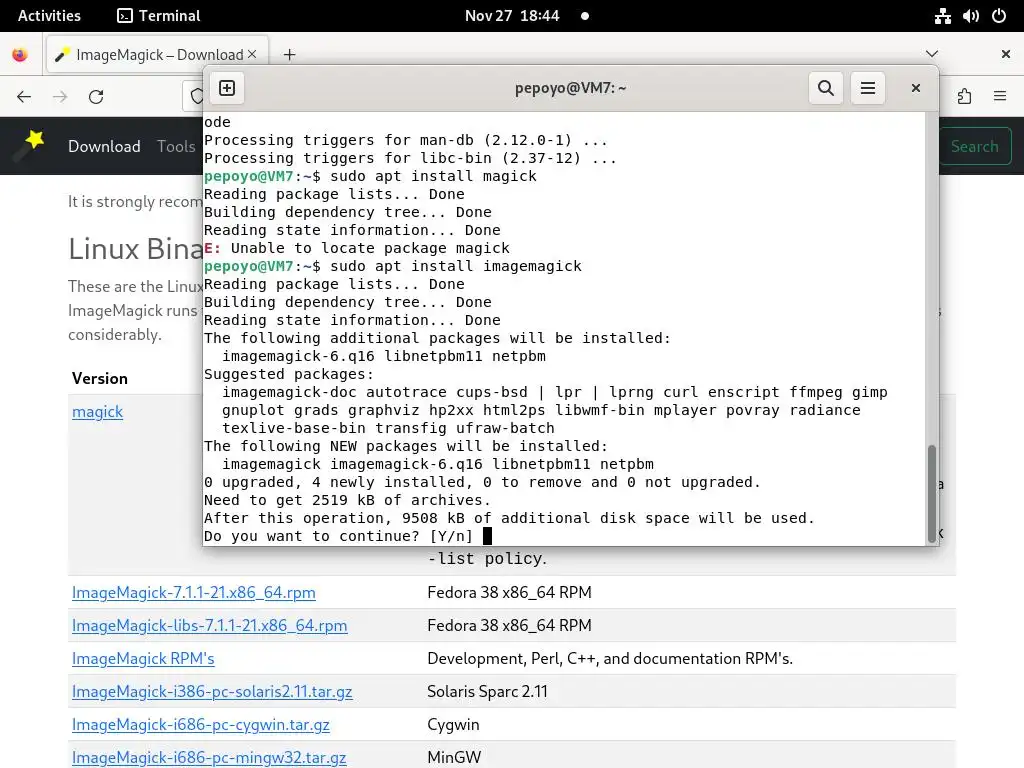This screenshot has height=768, width=1024.
Task: Open a new terminal tab with plus icon
Action: tap(227, 88)
